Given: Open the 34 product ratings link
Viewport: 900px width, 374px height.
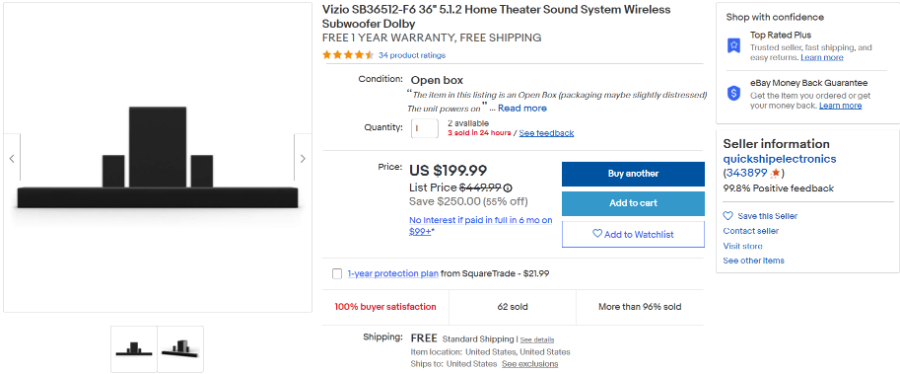Looking at the screenshot, I should tap(412, 55).
